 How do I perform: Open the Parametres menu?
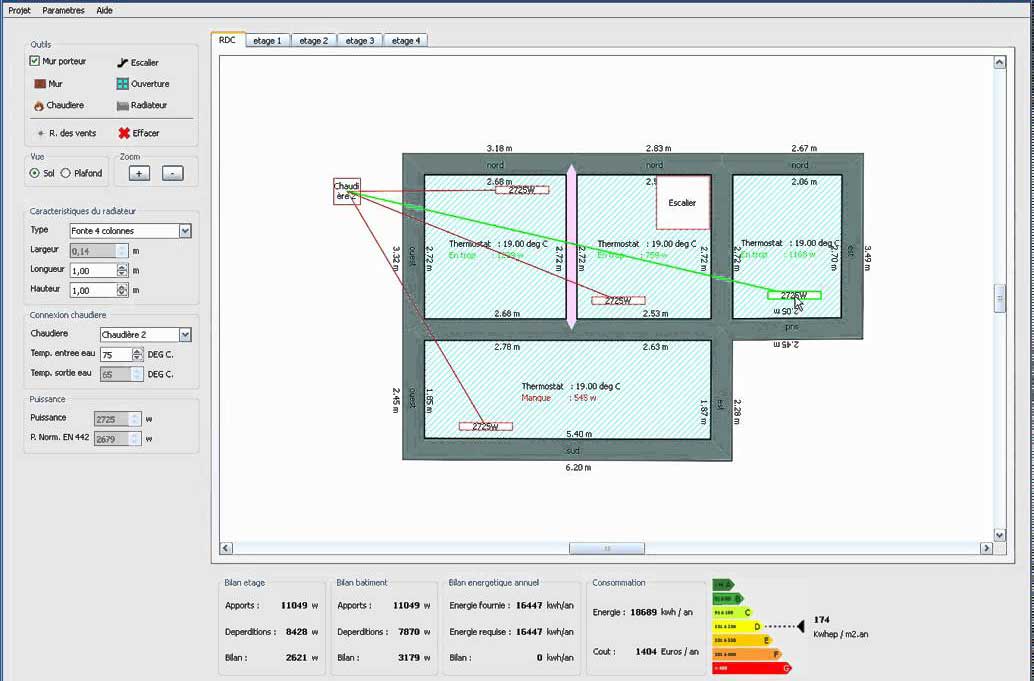[x=63, y=10]
